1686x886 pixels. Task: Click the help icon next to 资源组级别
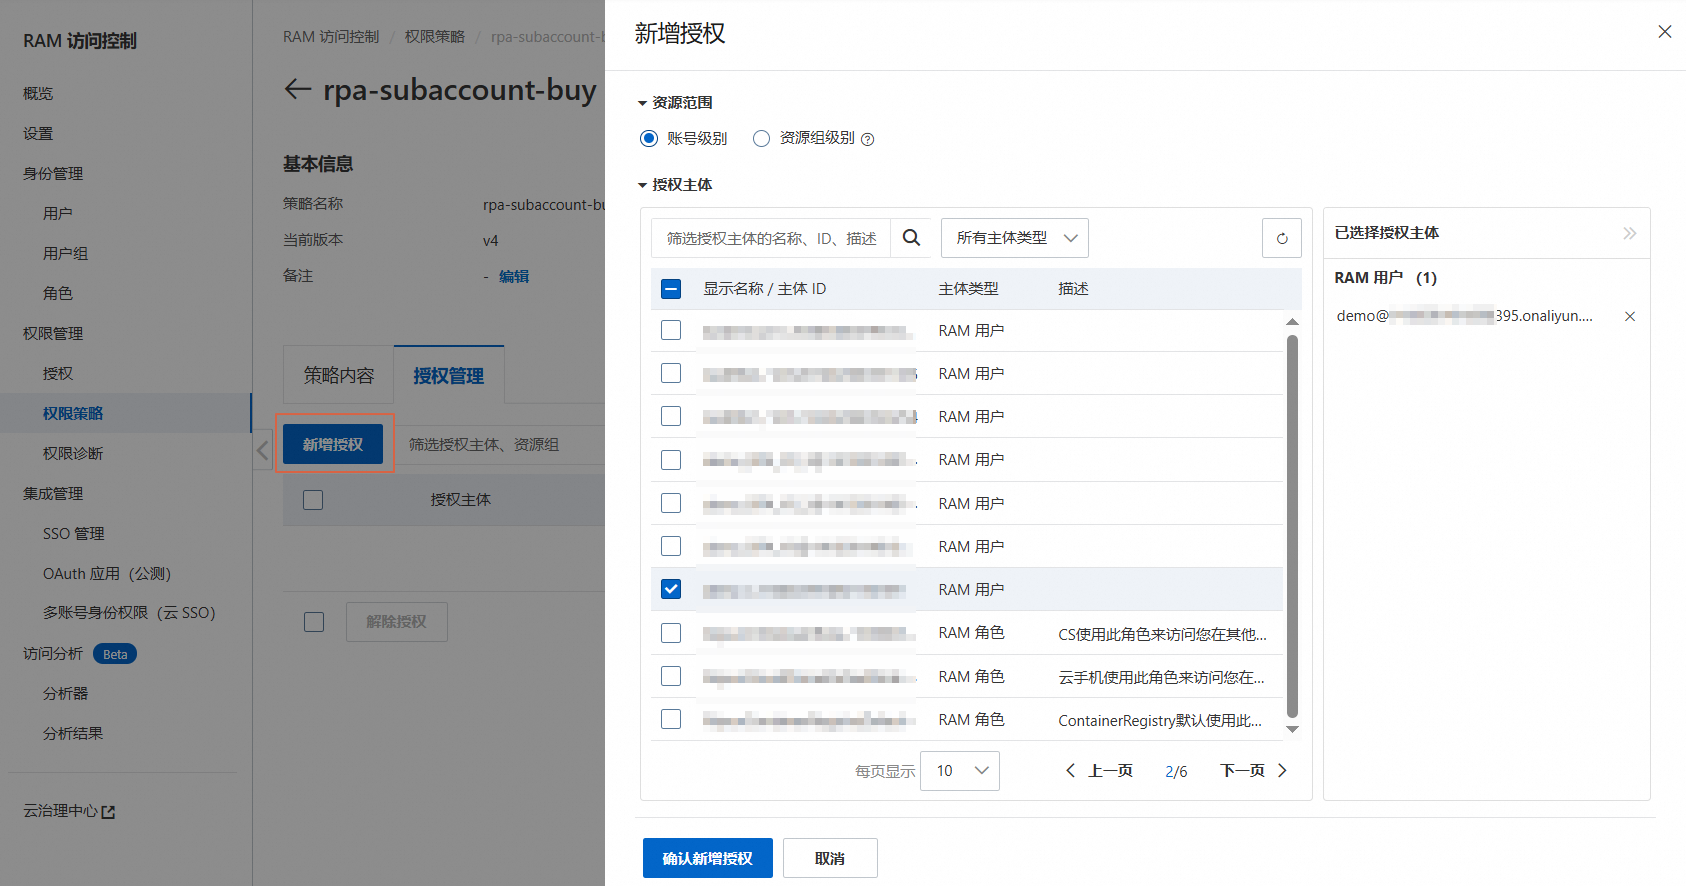(868, 139)
